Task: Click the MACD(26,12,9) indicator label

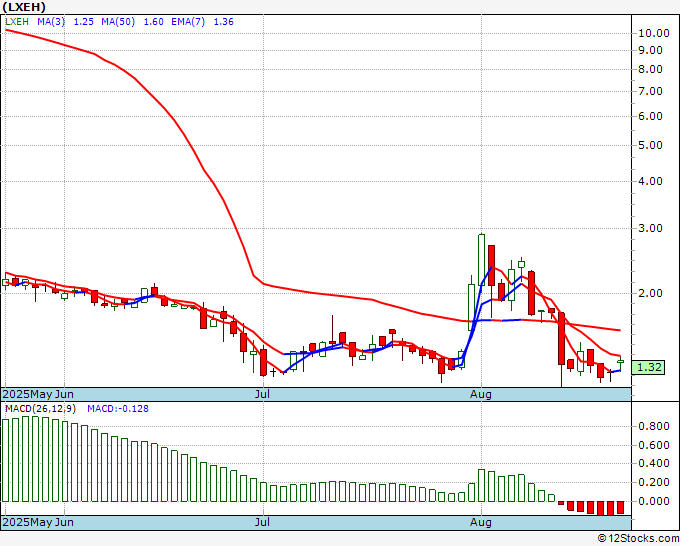Action: [40, 409]
